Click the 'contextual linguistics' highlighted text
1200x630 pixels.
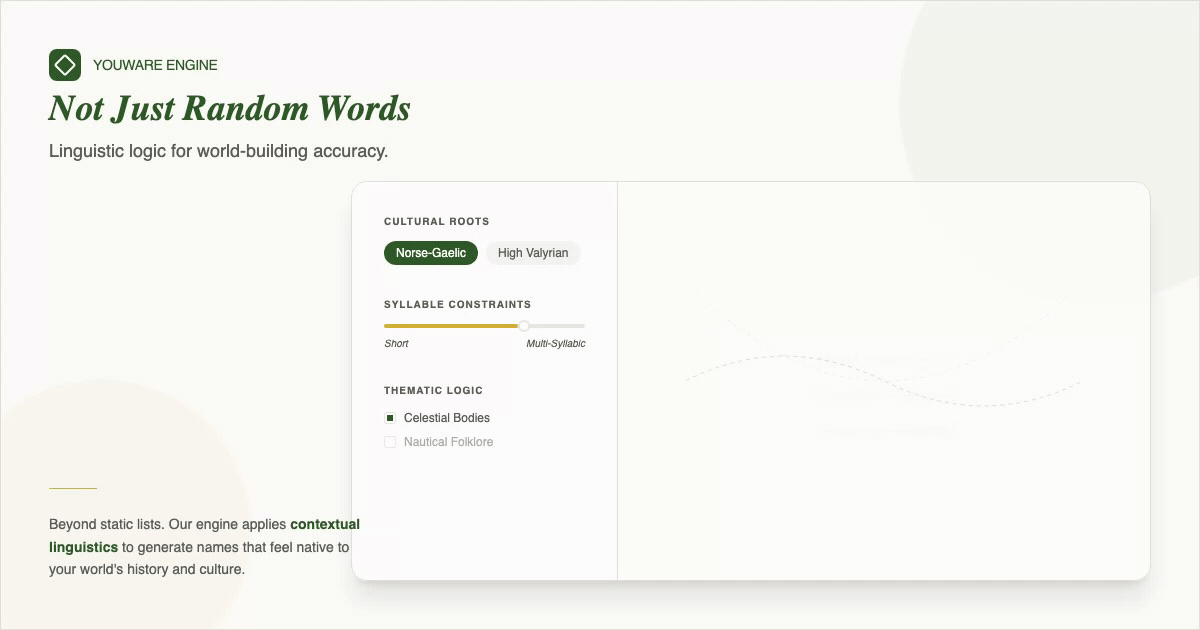click(x=204, y=535)
